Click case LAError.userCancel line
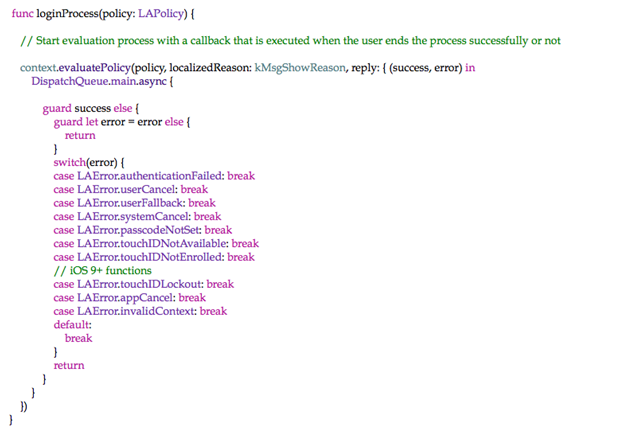 131,189
